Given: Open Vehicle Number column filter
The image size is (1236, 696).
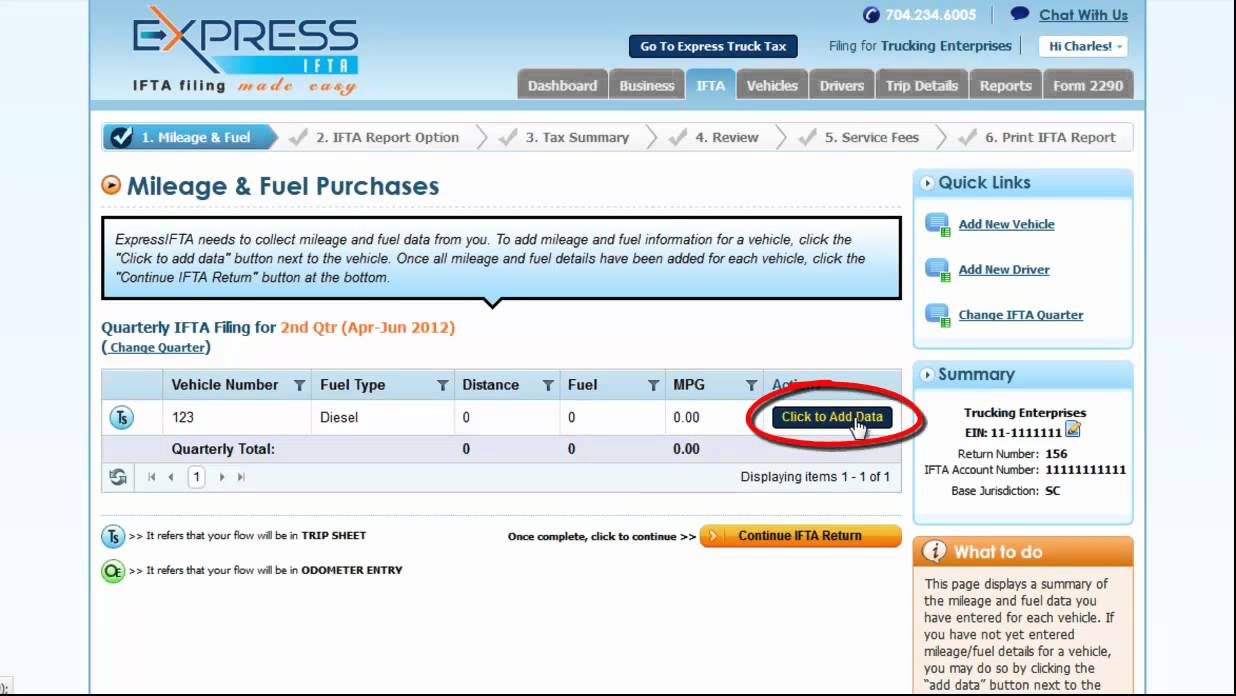Looking at the screenshot, I should click(x=299, y=385).
